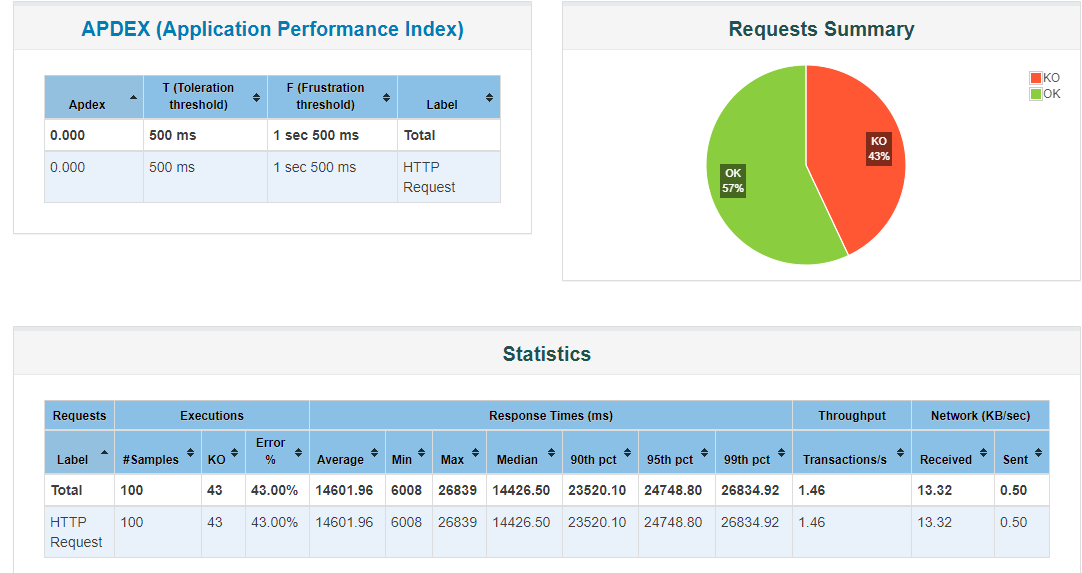
Task: Click HTTP Request row in Statistics table
Action: coord(76,532)
